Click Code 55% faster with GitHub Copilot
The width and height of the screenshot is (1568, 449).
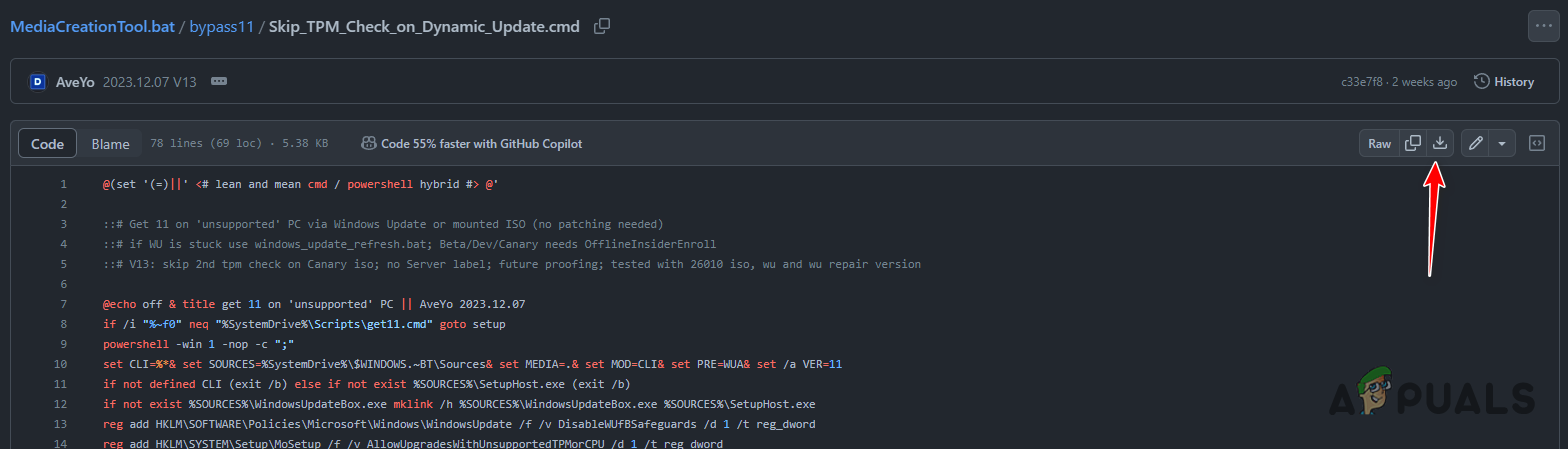[472, 144]
